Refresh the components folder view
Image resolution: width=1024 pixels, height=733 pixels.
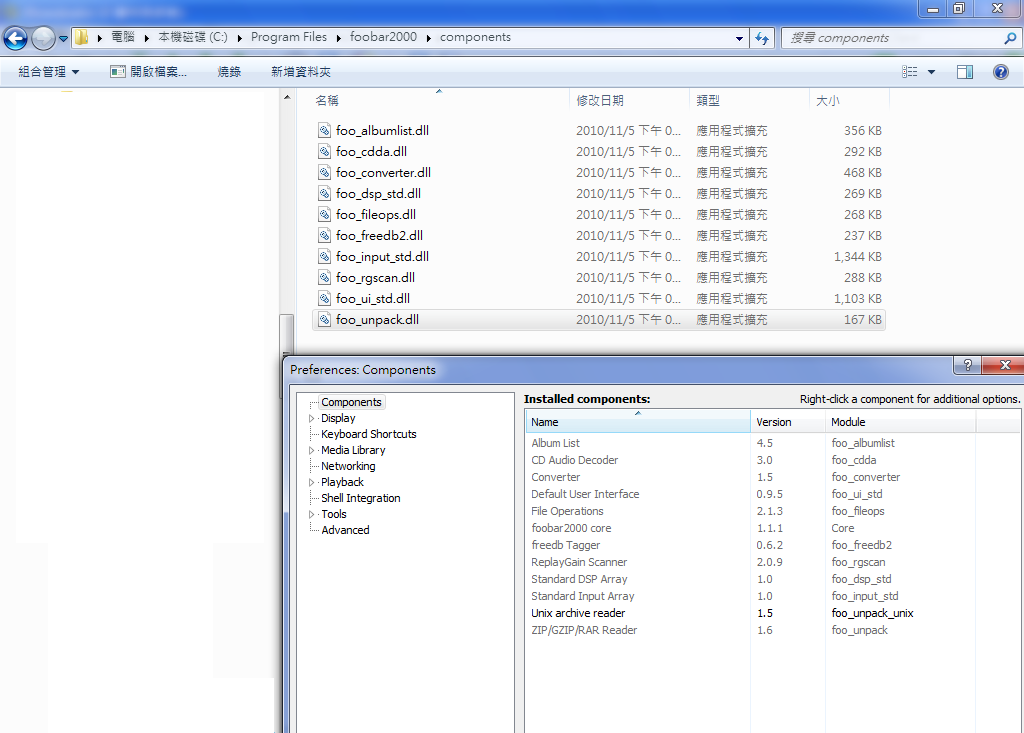(x=761, y=38)
